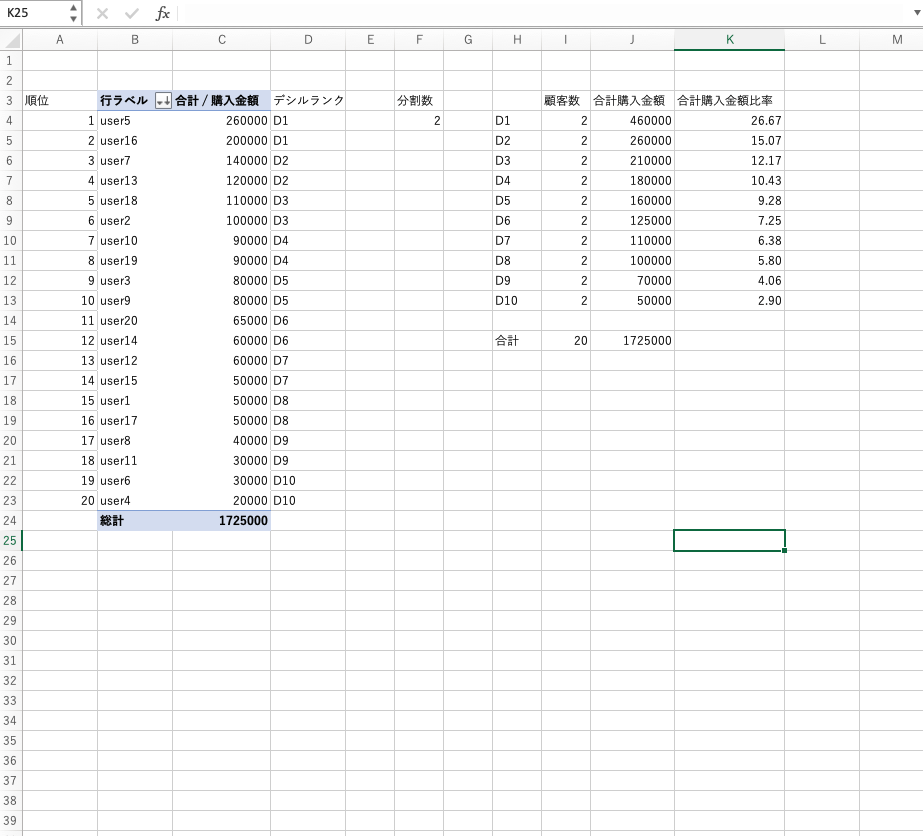This screenshot has width=923, height=836.
Task: Expand the Name Box dropdown arrows
Action: (73, 13)
